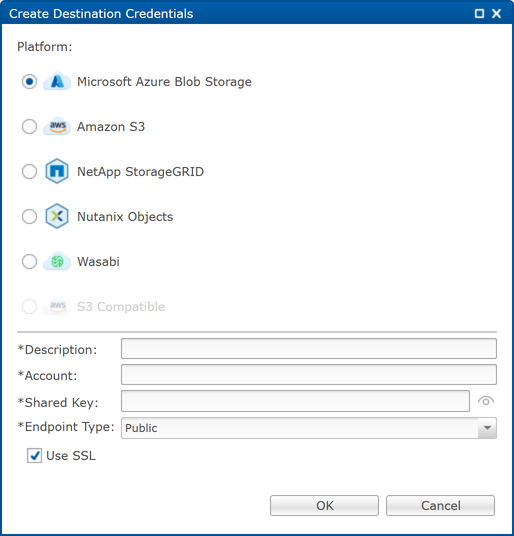Click the Public value in Endpoint Type
514x536 pixels.
(x=141, y=428)
